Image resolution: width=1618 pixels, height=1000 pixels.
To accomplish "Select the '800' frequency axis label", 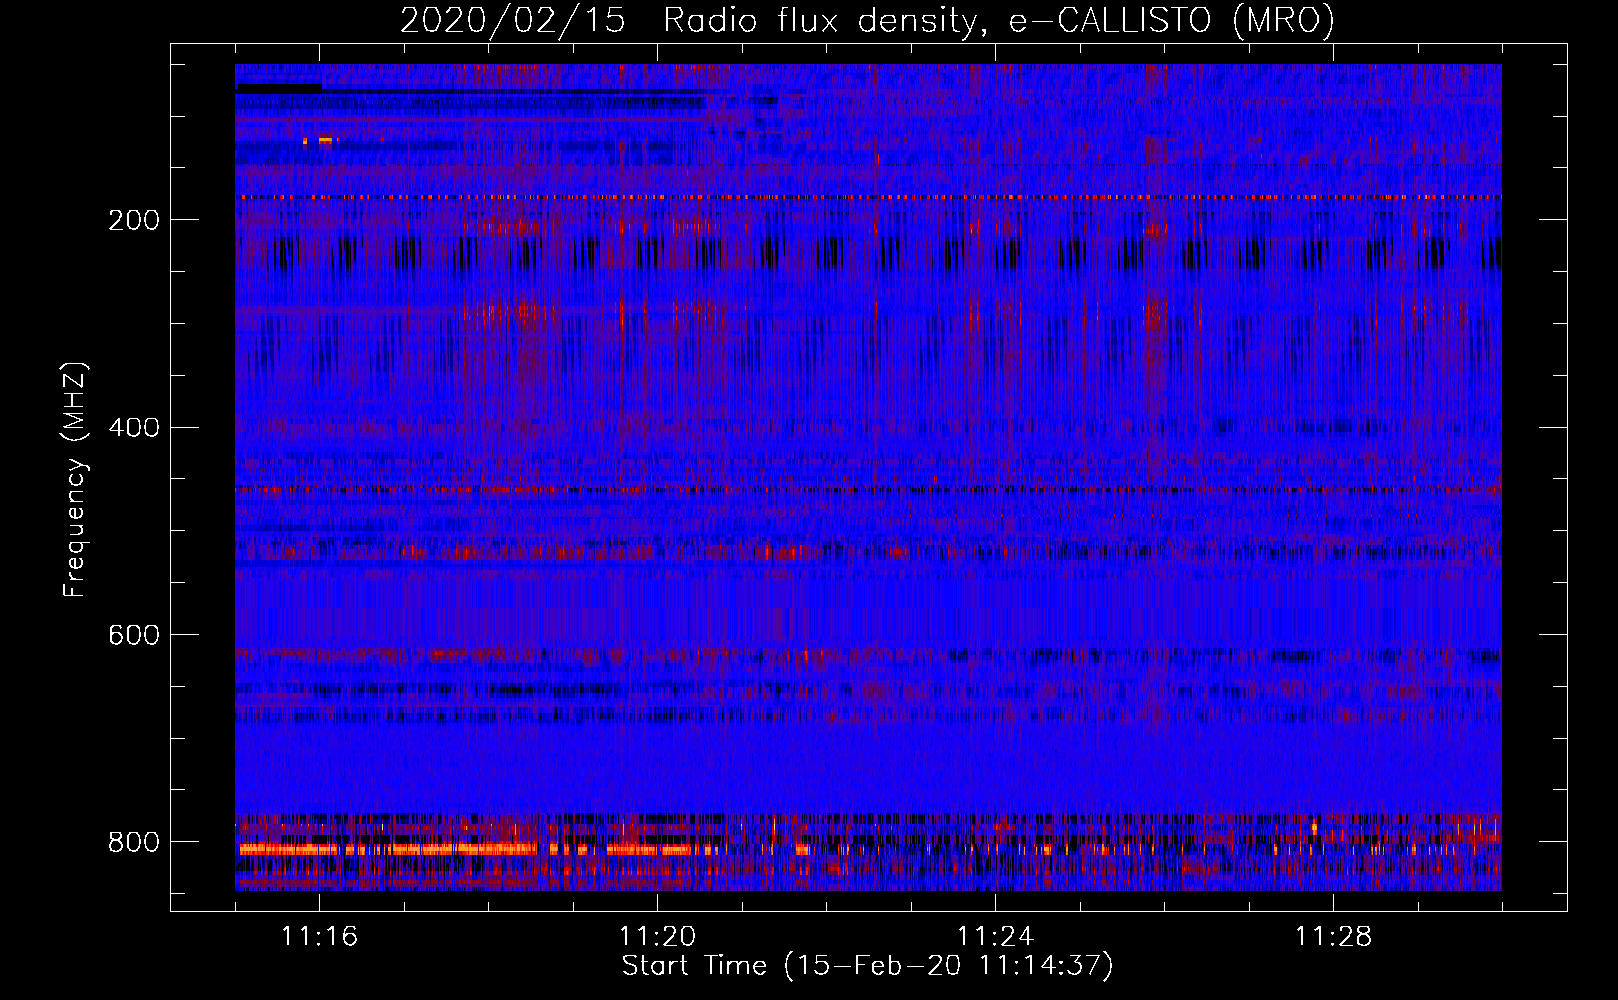I will (x=134, y=842).
